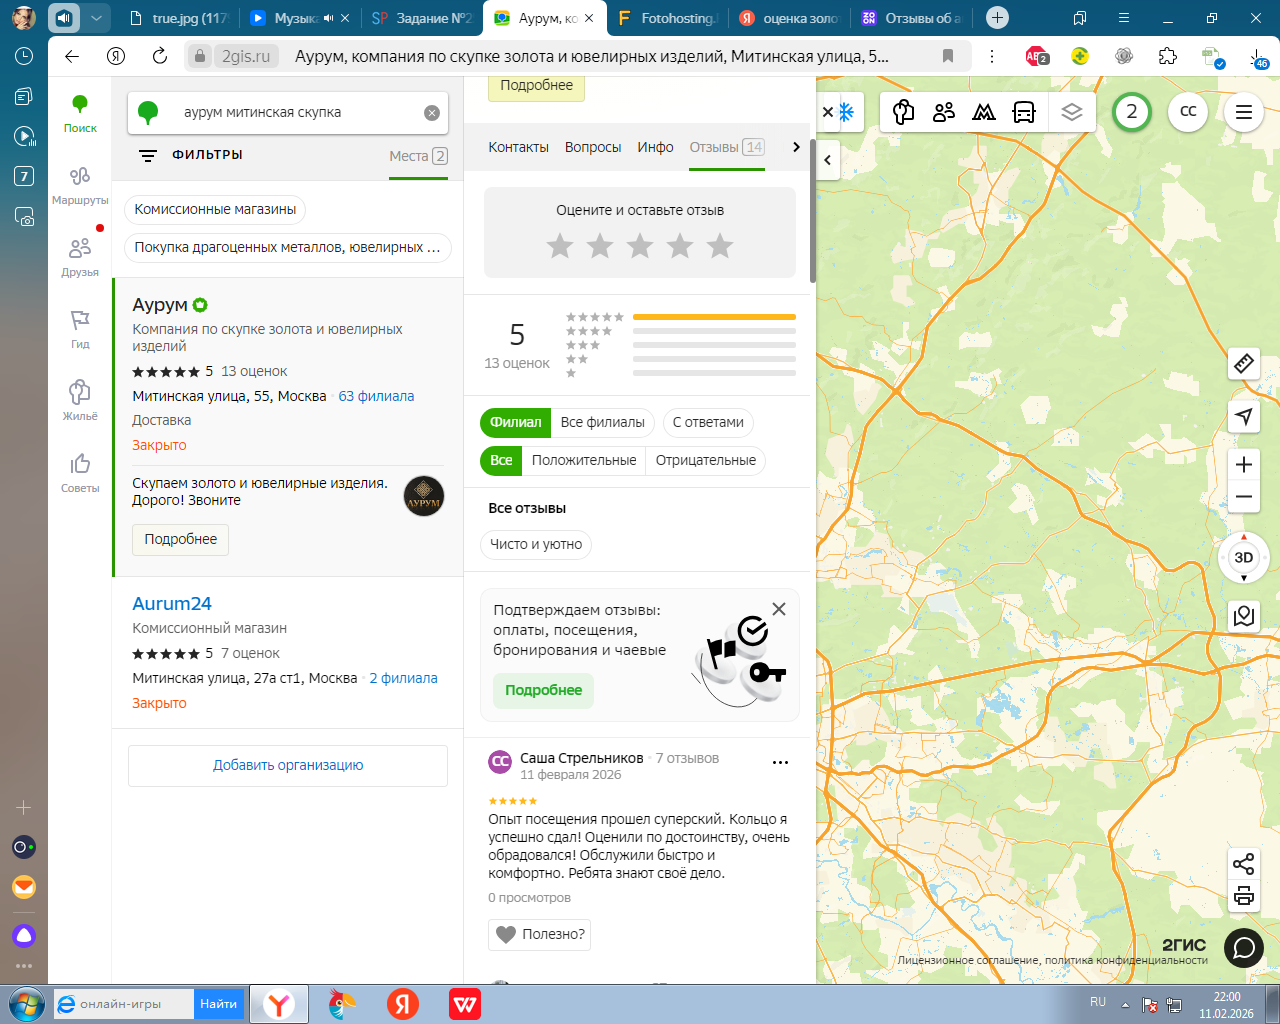Rate five stars in review box
This screenshot has height=1024, width=1280.
tap(720, 246)
